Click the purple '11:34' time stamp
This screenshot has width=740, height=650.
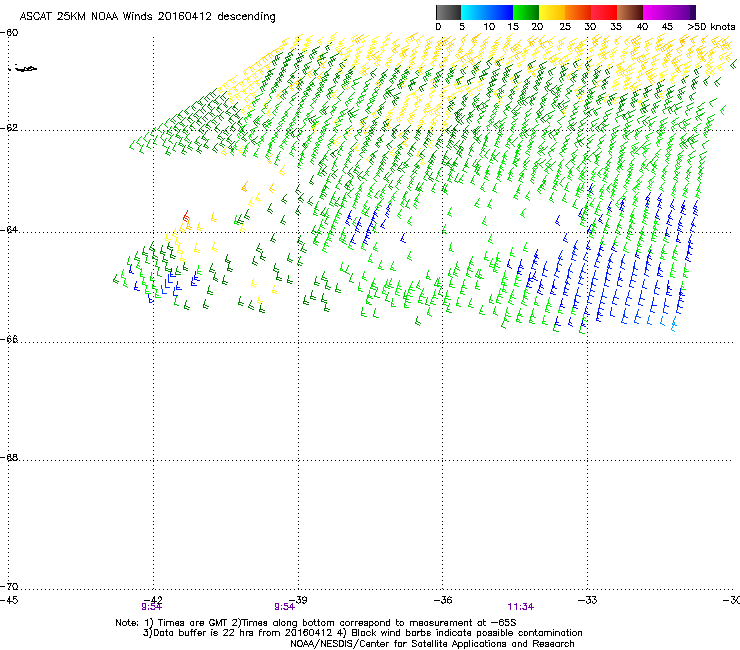[x=521, y=607]
